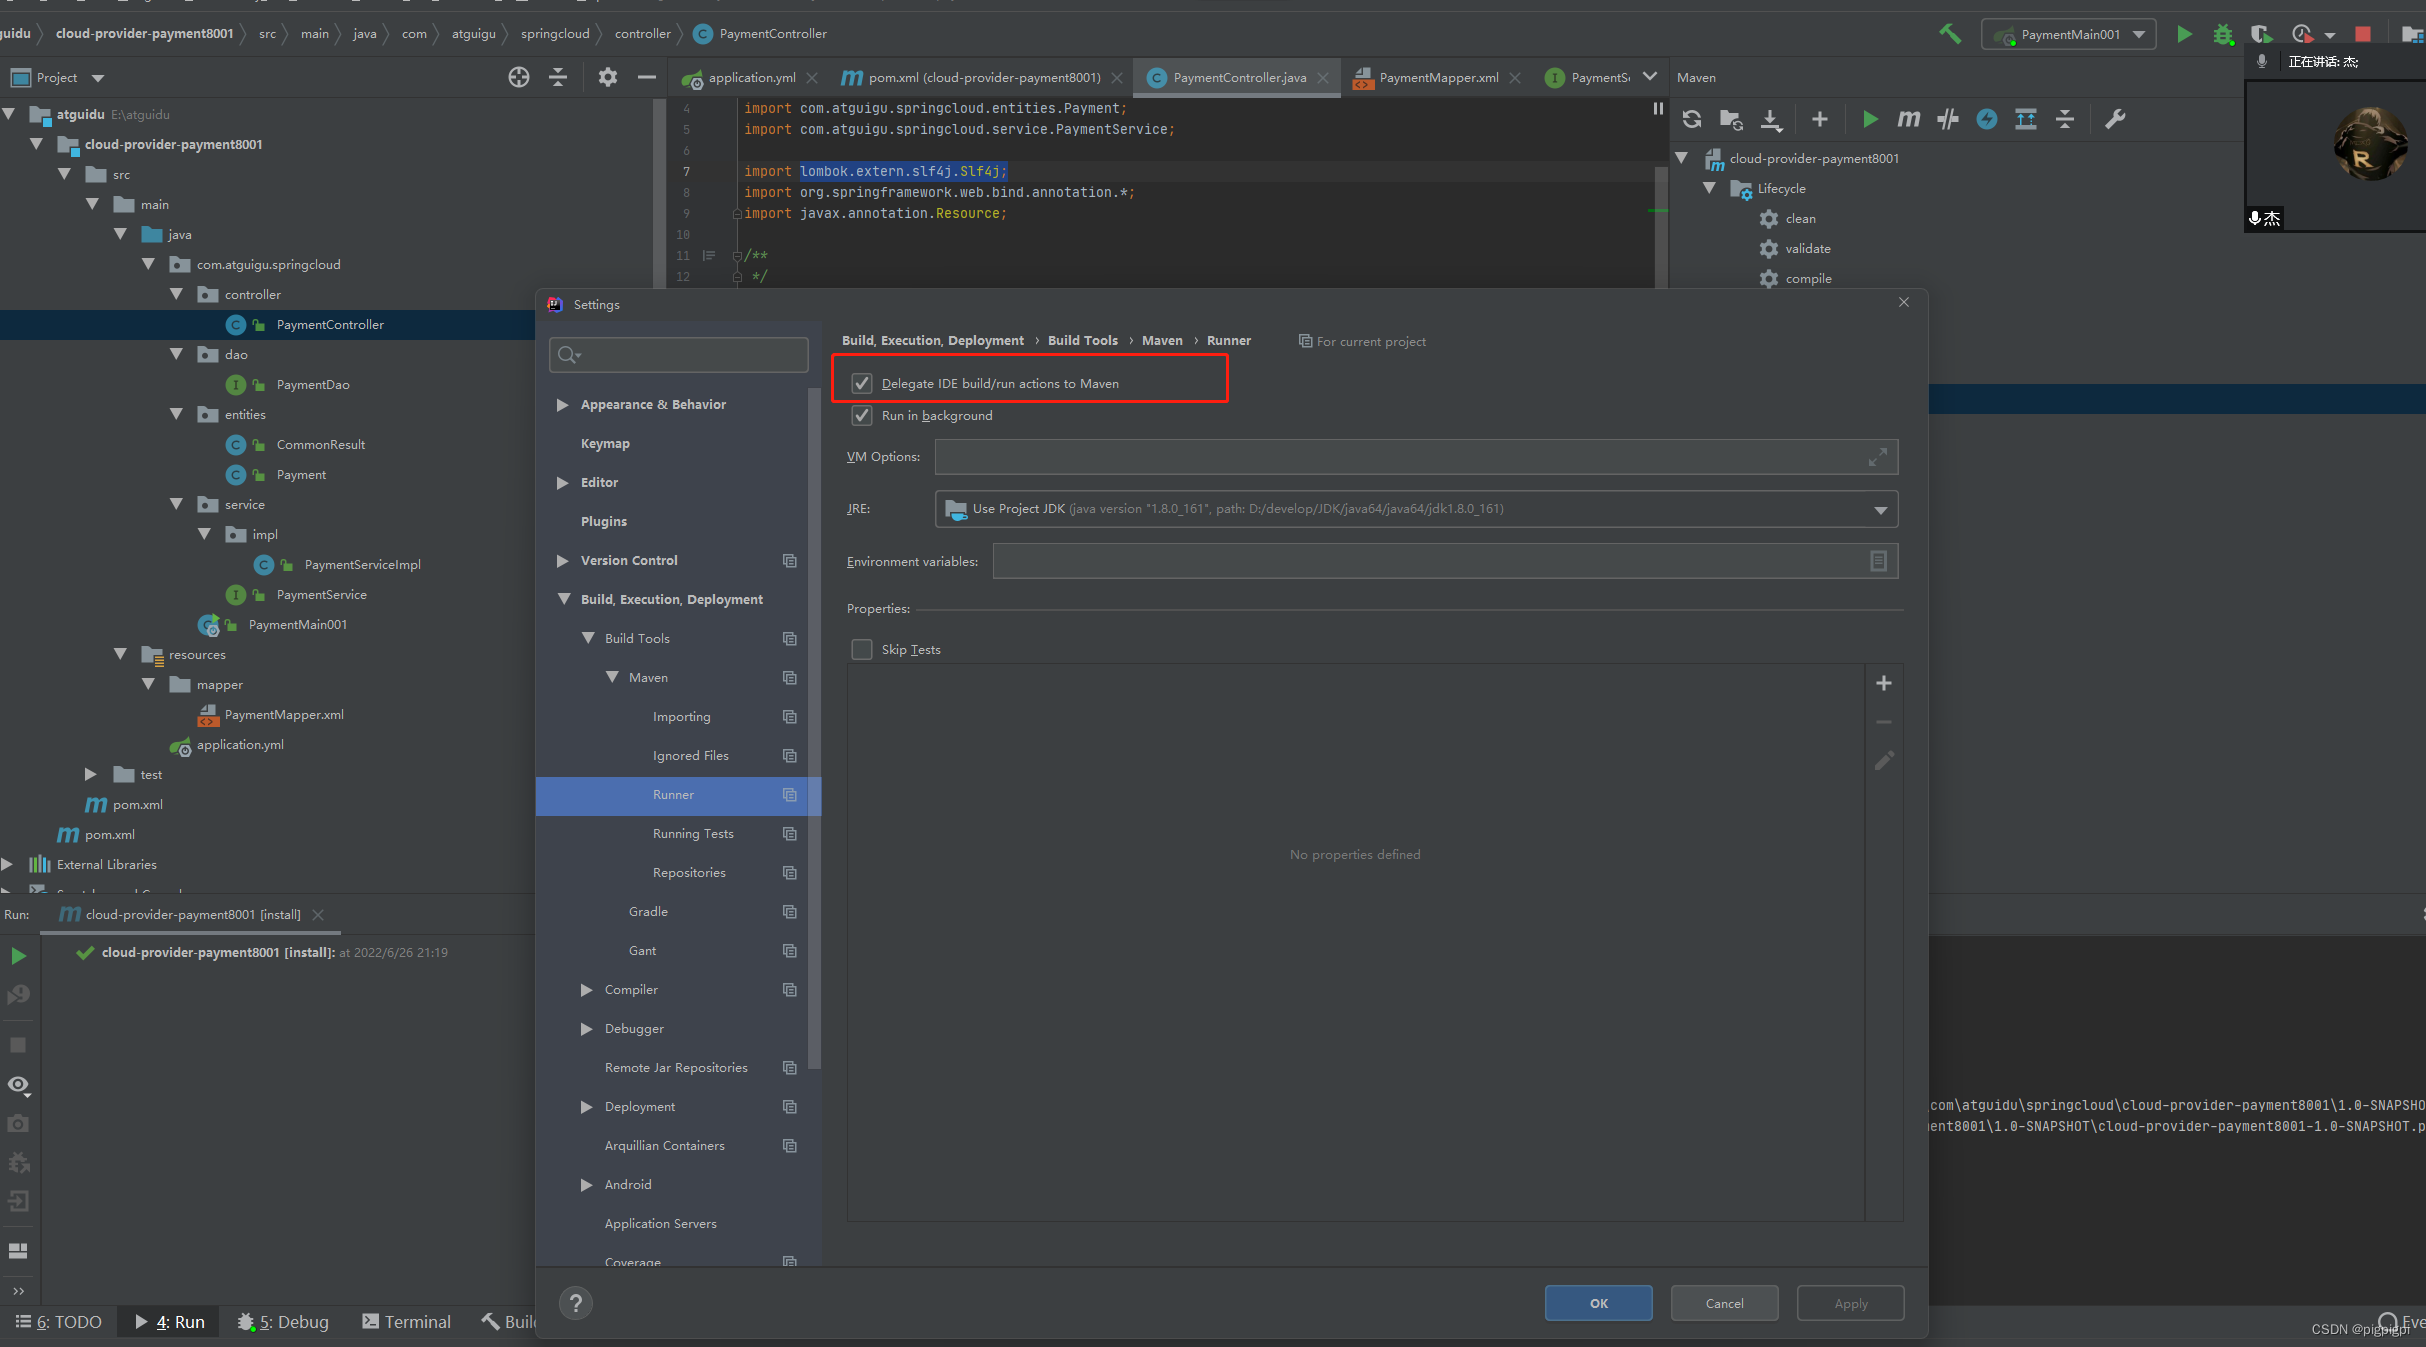The height and width of the screenshot is (1347, 2426).
Task: Click the Environment variables input field
Action: (x=1445, y=561)
